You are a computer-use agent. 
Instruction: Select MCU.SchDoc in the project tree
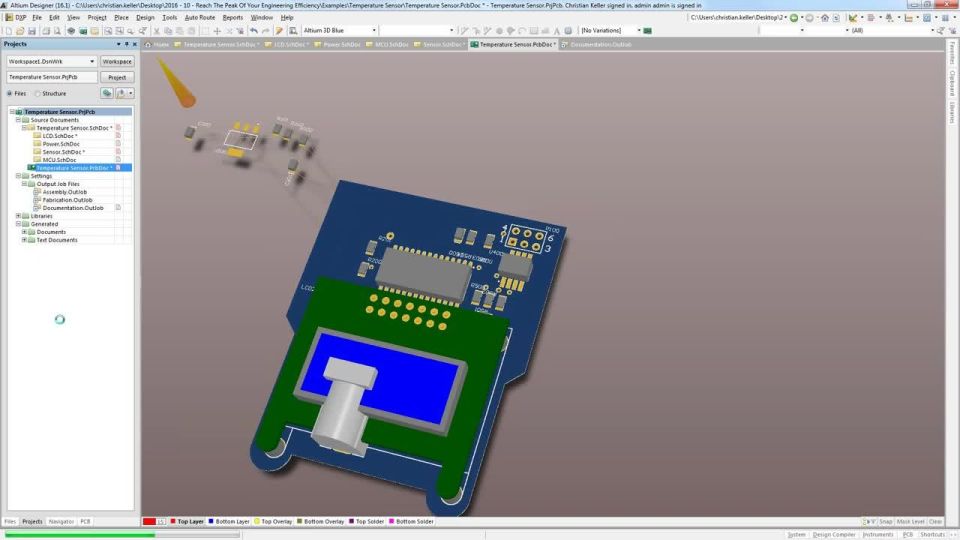[x=59, y=160]
